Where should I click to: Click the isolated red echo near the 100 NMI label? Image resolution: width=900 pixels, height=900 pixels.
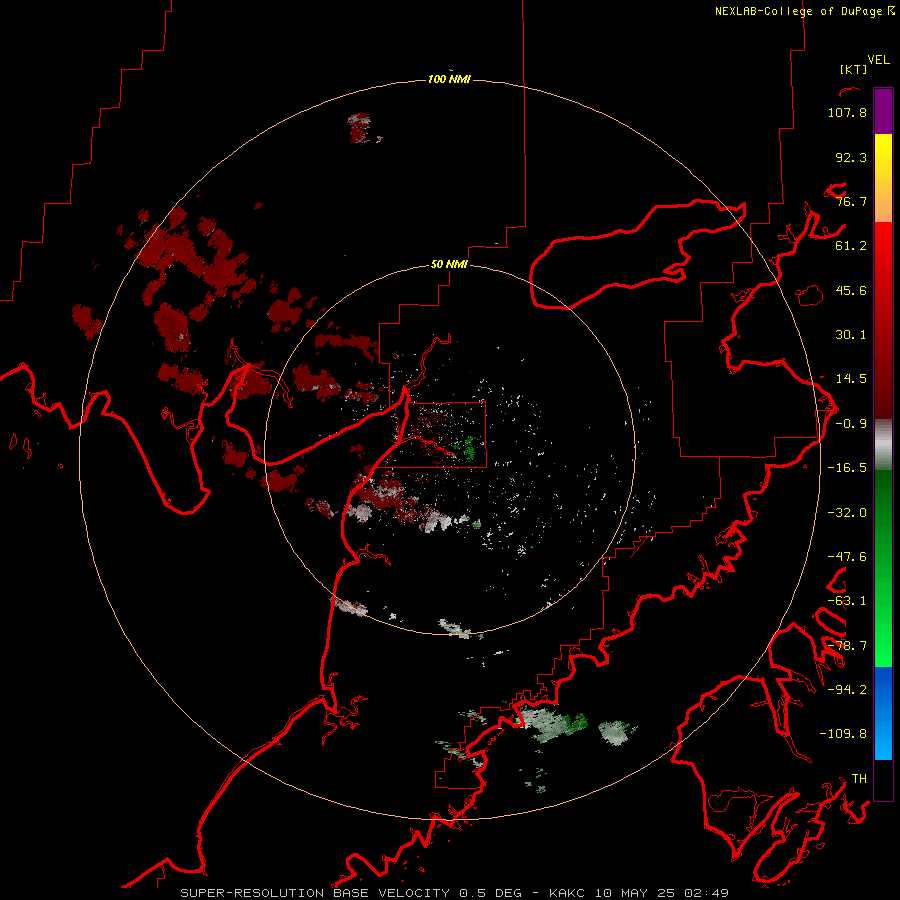[x=360, y=127]
